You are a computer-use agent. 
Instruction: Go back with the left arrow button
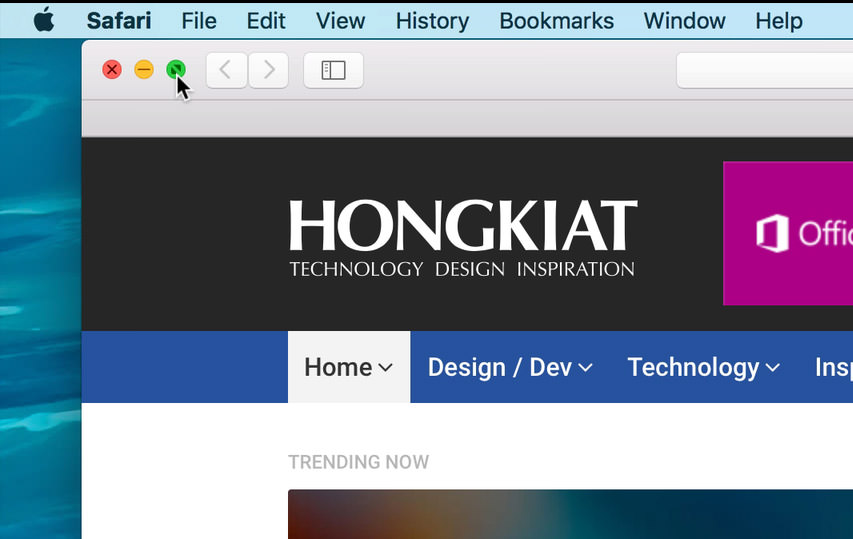226,70
